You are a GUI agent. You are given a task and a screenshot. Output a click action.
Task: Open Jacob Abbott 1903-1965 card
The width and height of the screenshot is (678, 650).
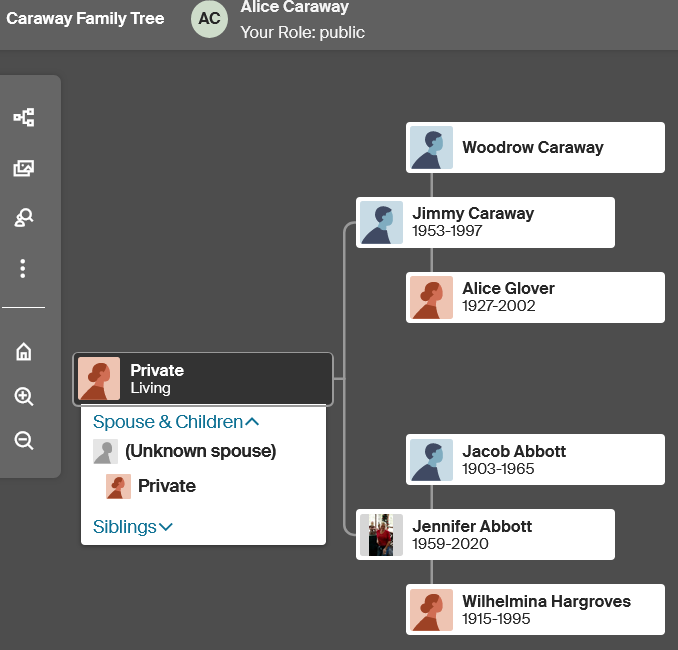click(x=535, y=459)
